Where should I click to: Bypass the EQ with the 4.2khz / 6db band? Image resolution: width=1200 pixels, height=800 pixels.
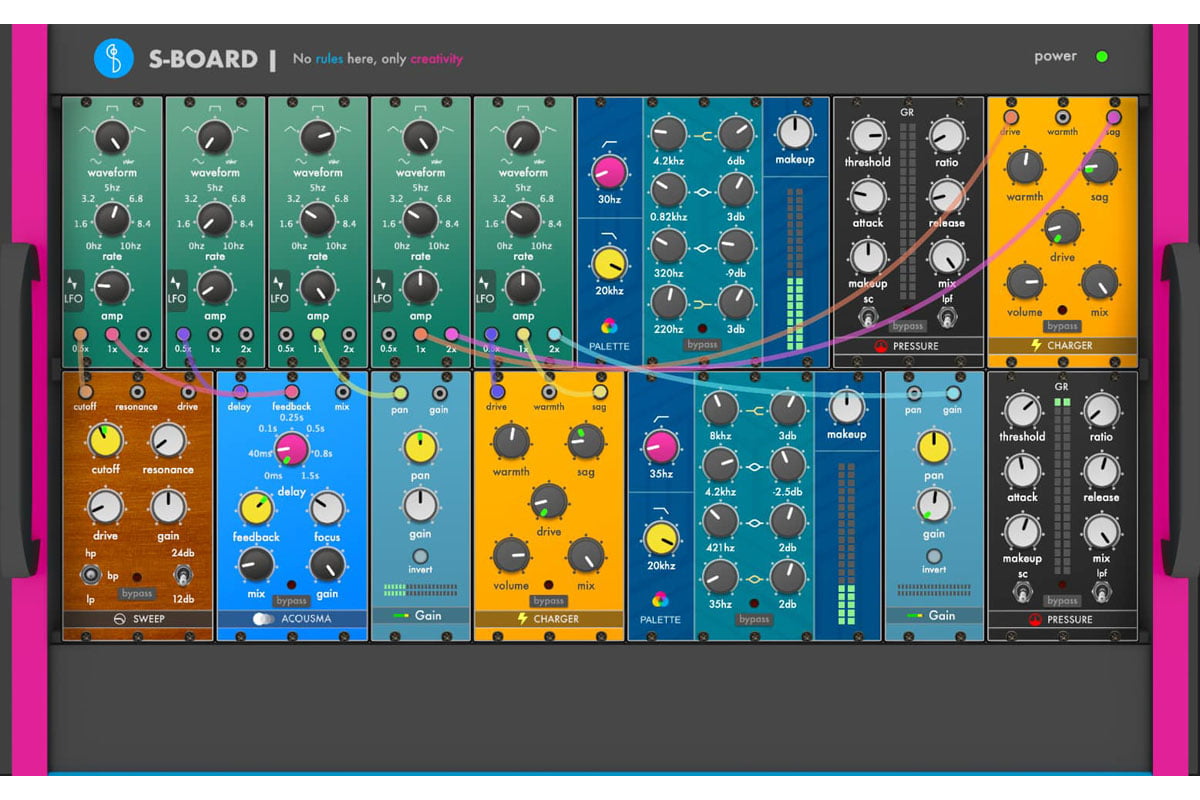tap(702, 344)
